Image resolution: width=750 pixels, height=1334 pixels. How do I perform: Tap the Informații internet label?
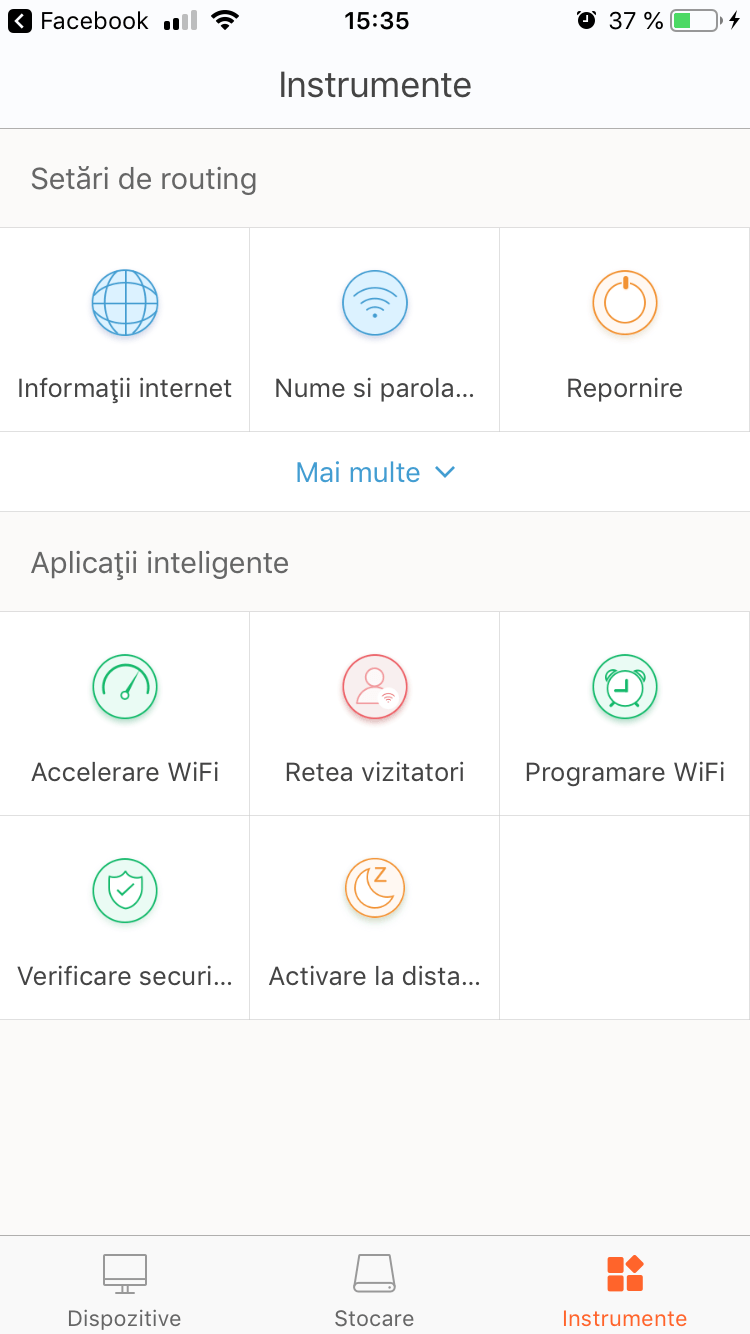pos(125,388)
